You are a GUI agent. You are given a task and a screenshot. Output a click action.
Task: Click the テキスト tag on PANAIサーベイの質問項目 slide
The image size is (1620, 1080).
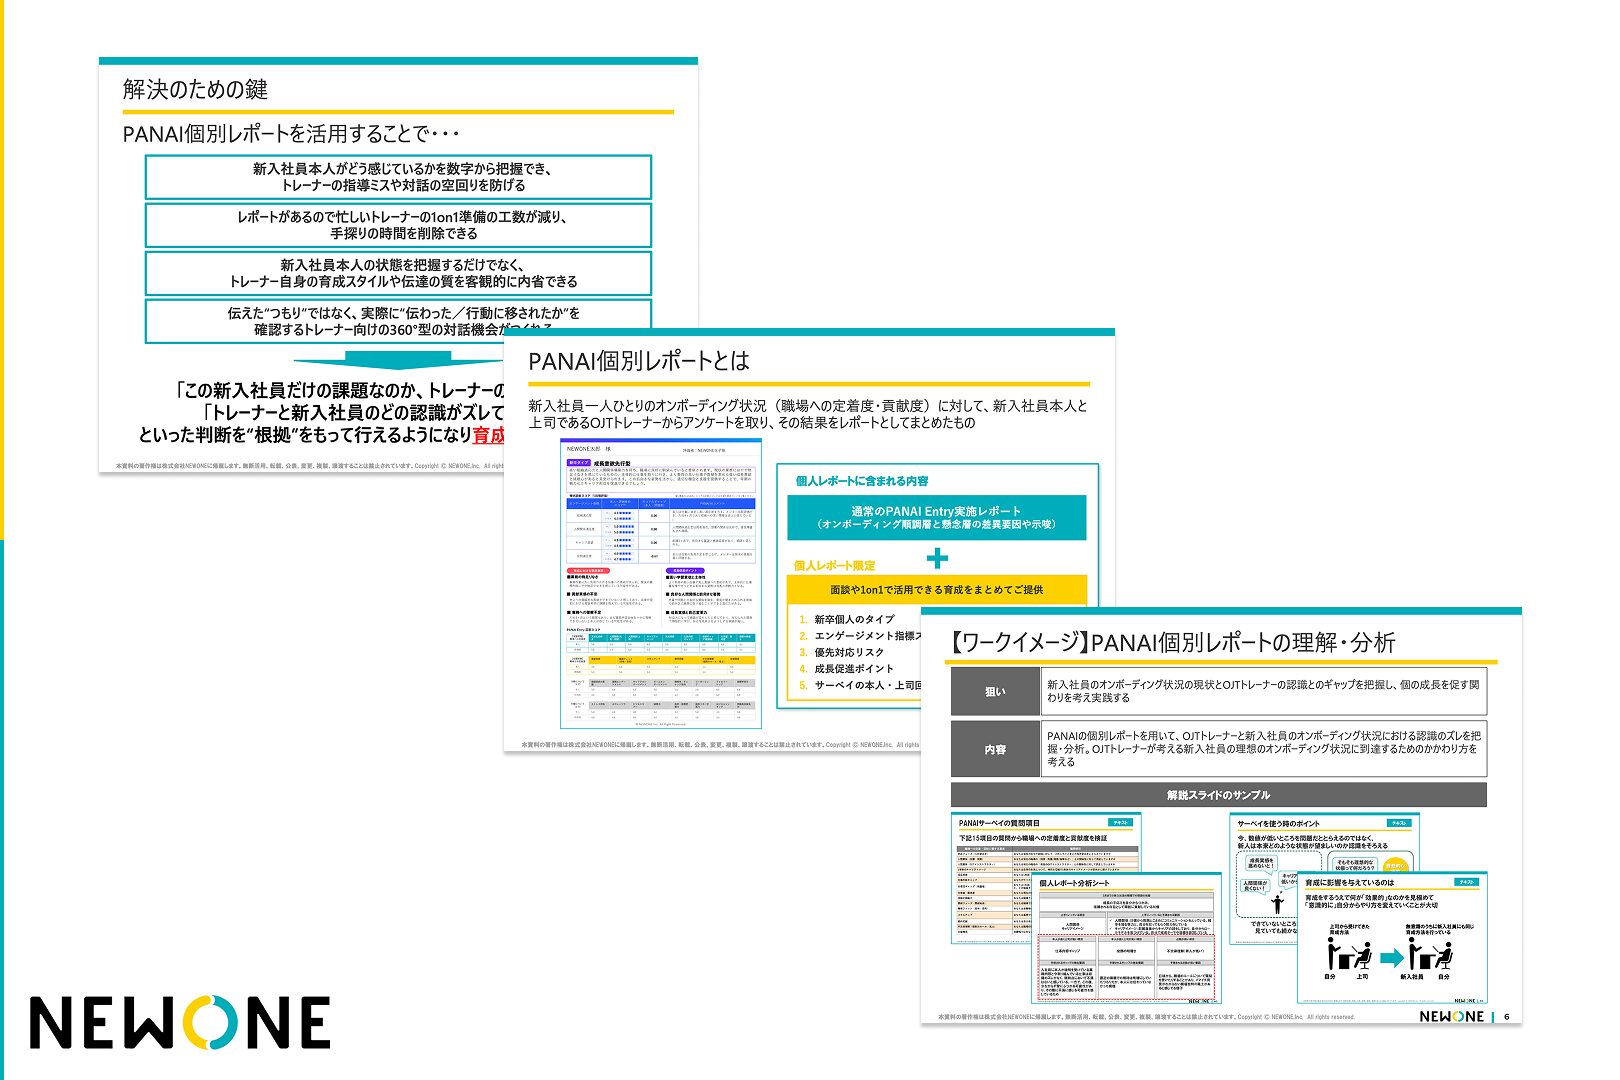tap(1120, 822)
